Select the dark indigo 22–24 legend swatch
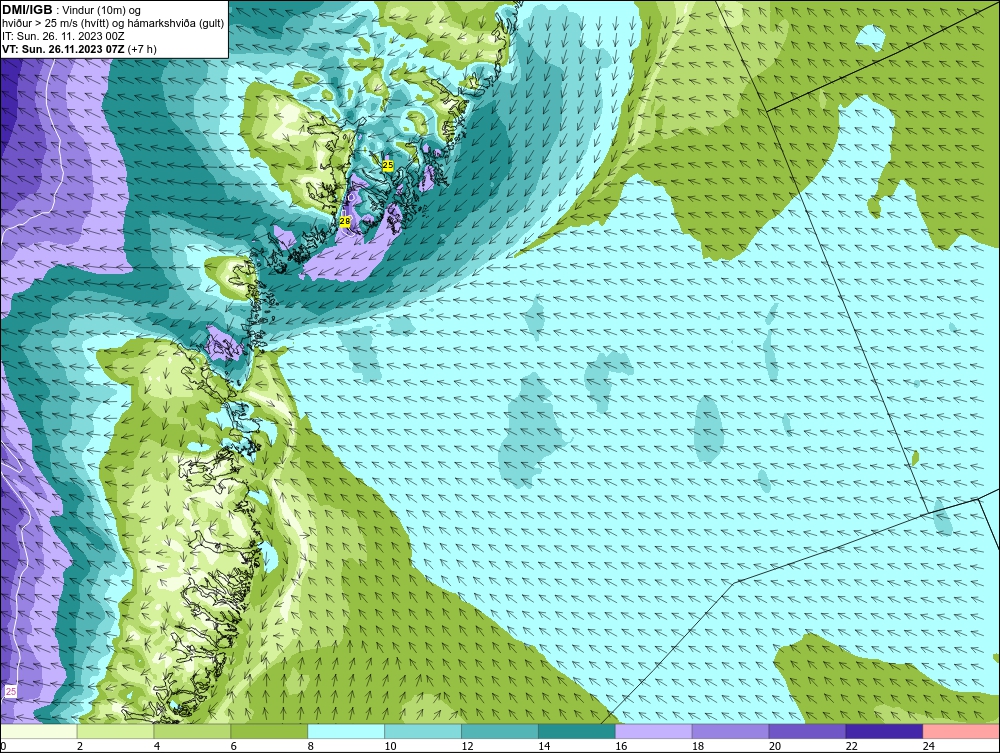 885,731
